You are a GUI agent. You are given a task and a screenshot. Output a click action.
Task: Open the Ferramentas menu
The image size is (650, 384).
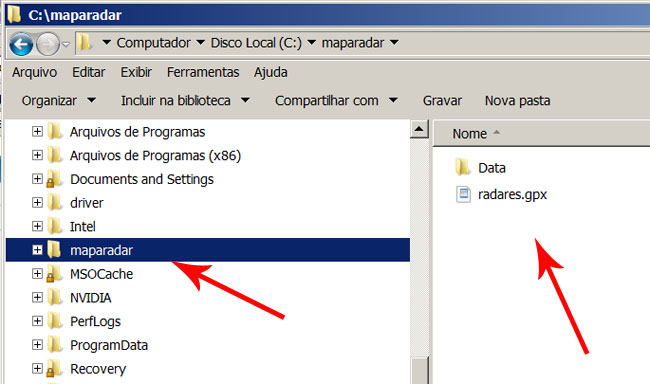point(203,72)
